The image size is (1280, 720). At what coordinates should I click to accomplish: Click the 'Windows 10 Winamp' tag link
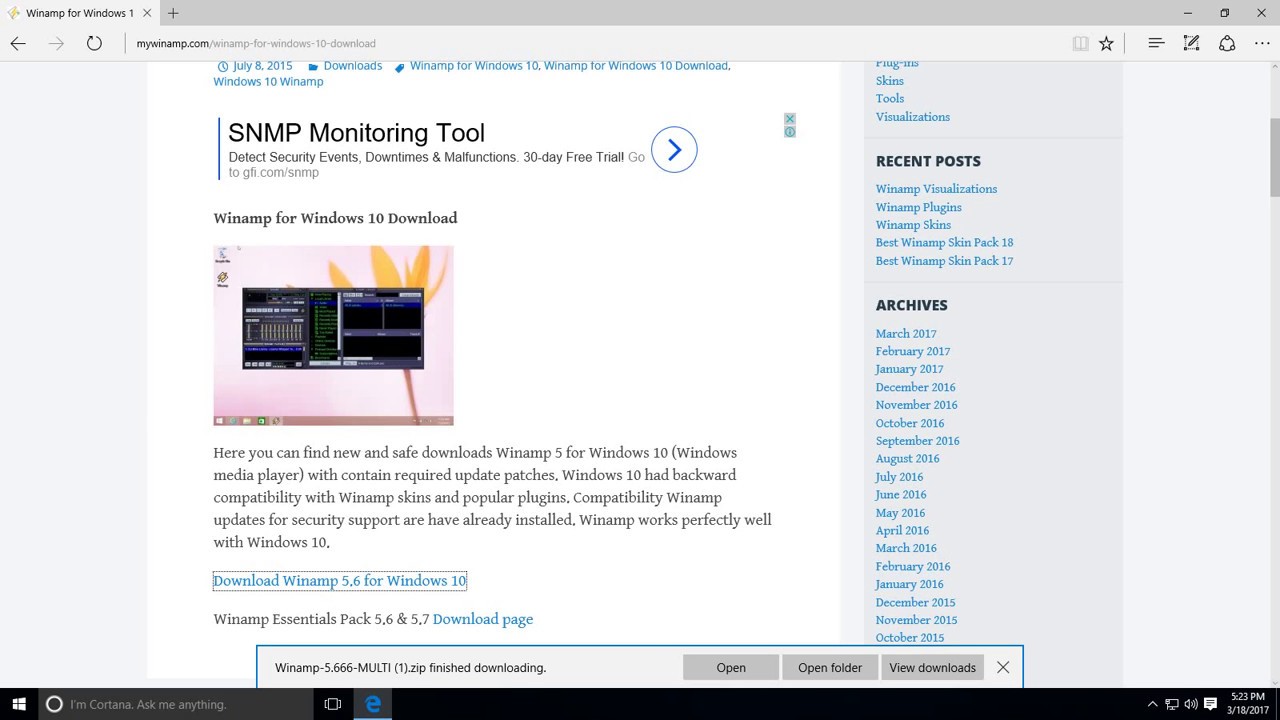(x=268, y=82)
